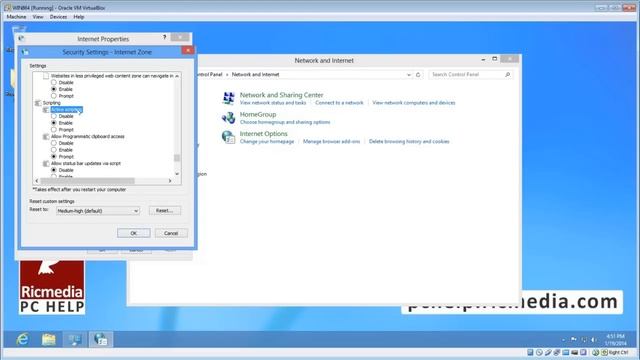
Task: Open the VirtualBox Help menu
Action: [x=79, y=17]
